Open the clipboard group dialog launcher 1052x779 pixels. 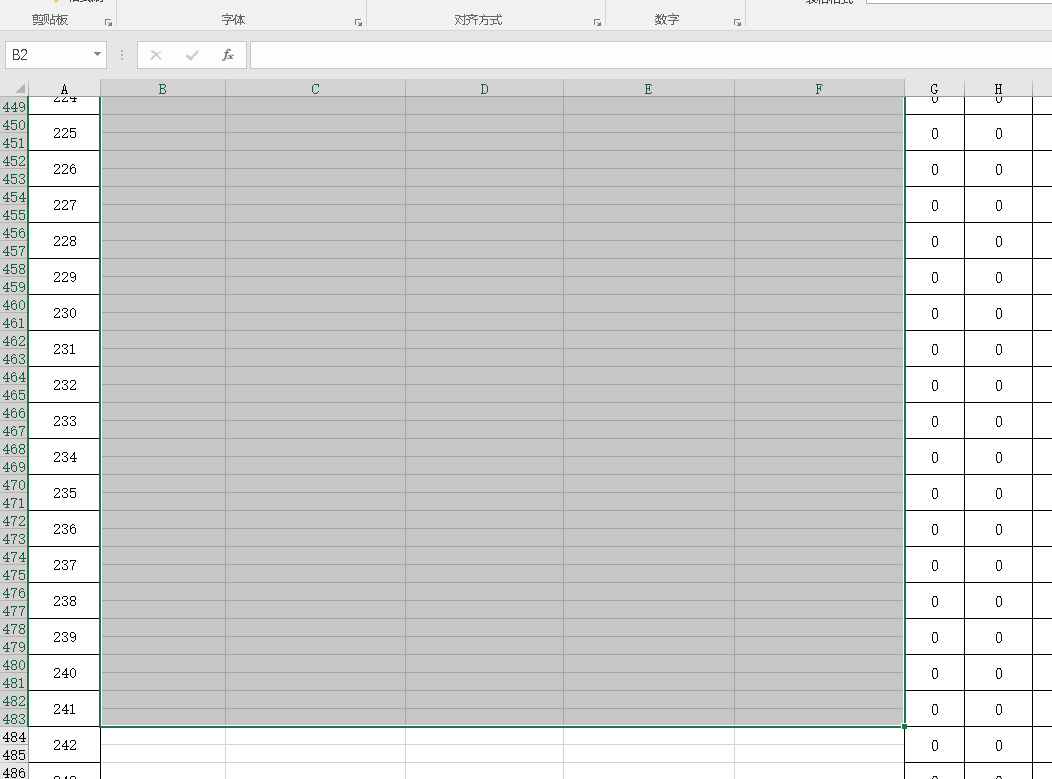point(108,23)
